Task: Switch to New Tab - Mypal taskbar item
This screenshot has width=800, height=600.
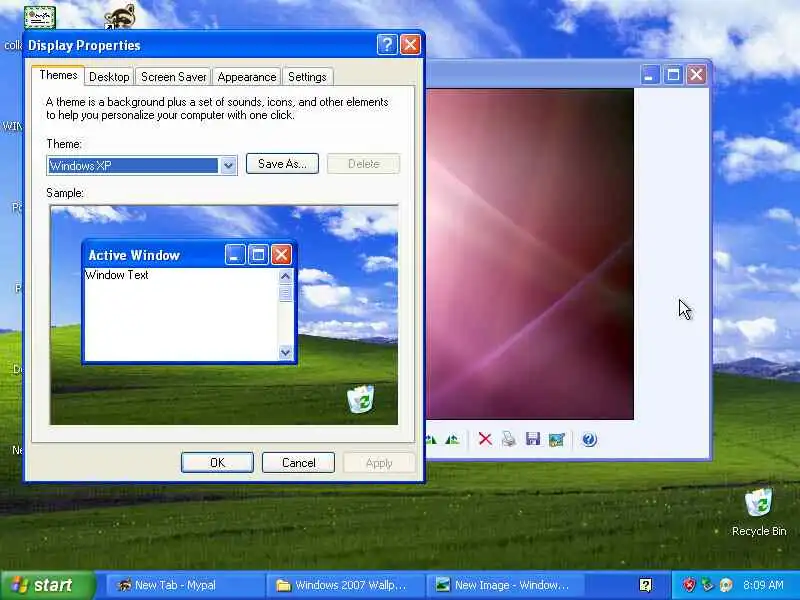Action: pyautogui.click(x=184, y=585)
